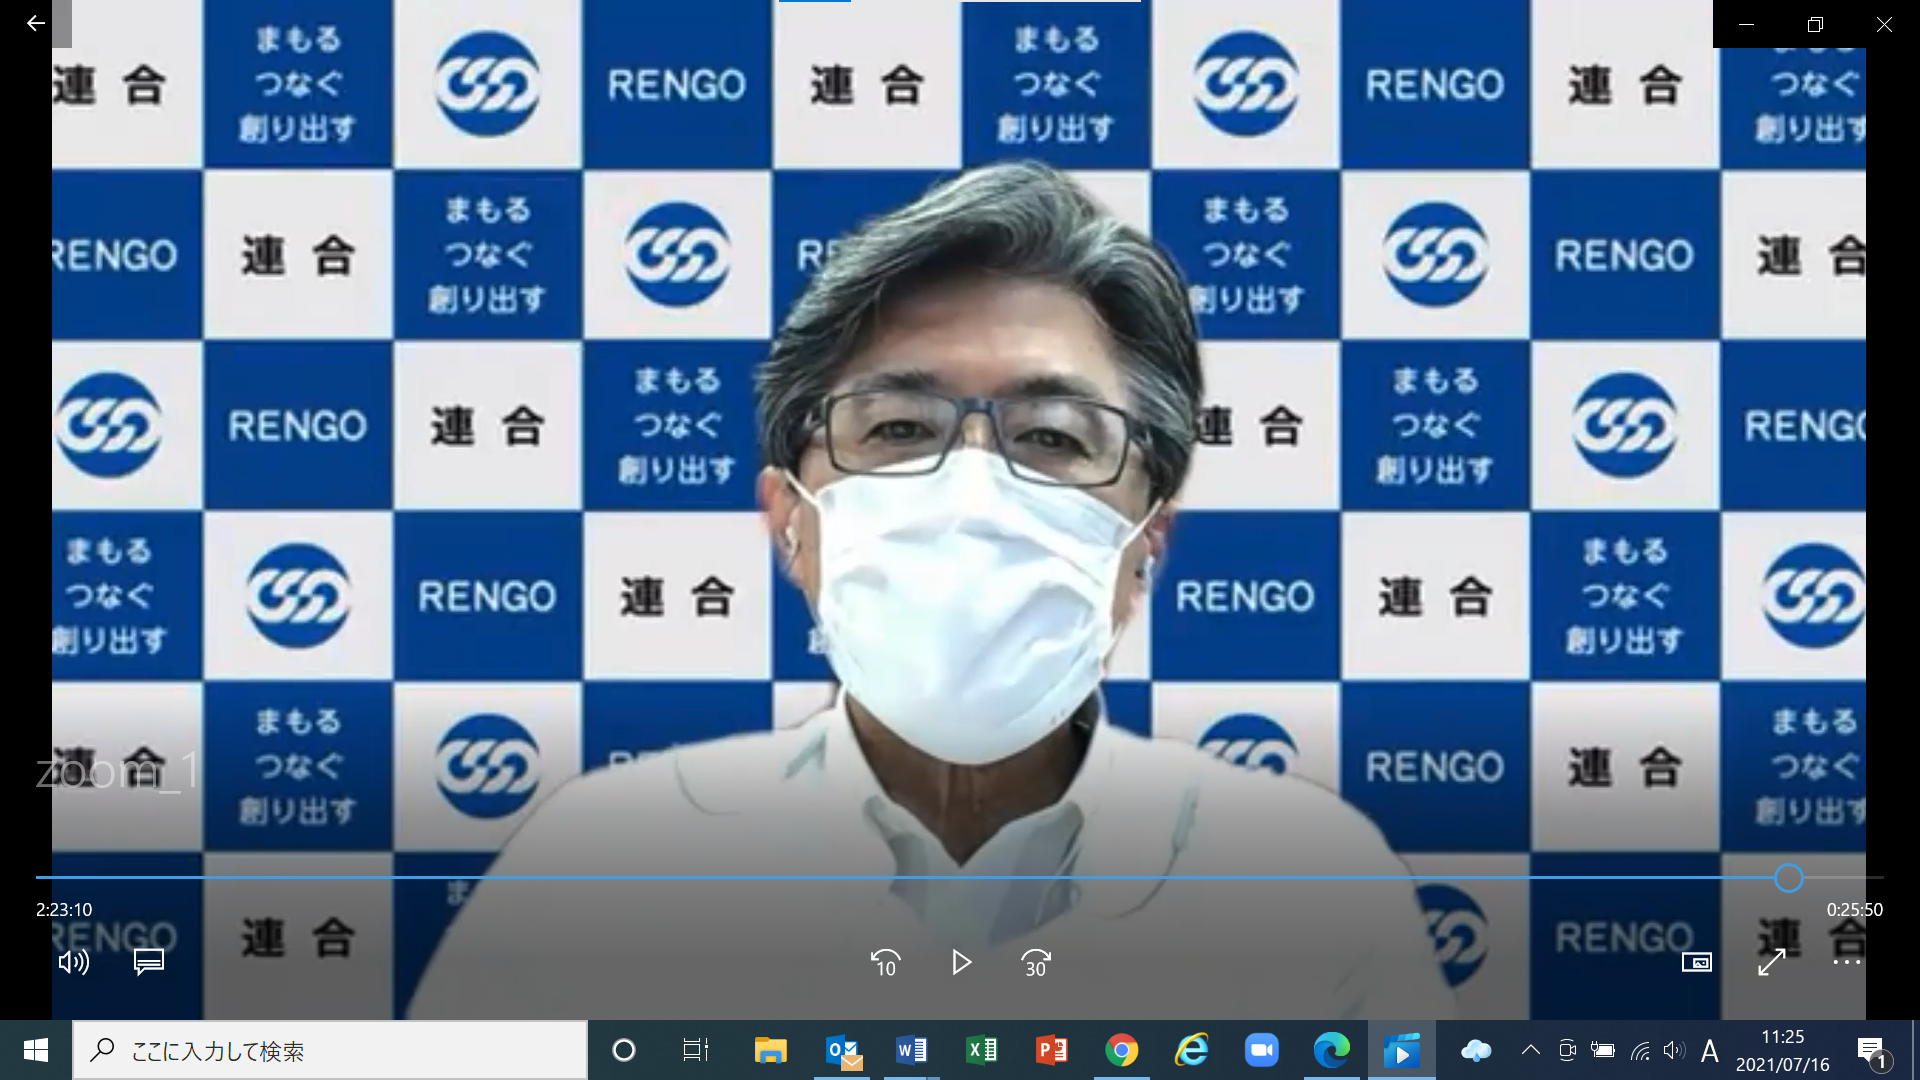The width and height of the screenshot is (1920, 1080).
Task: Open Microsoft Edge from taskbar
Action: (1331, 1050)
